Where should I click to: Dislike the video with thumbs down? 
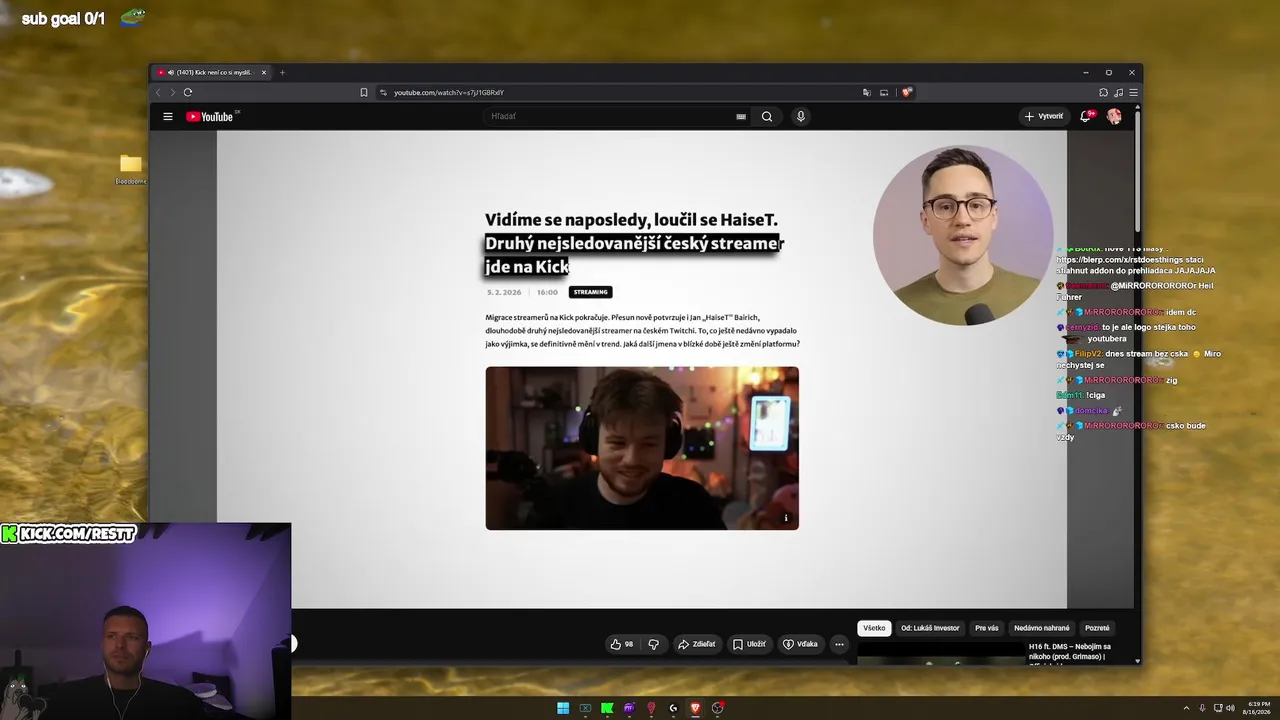coord(654,644)
